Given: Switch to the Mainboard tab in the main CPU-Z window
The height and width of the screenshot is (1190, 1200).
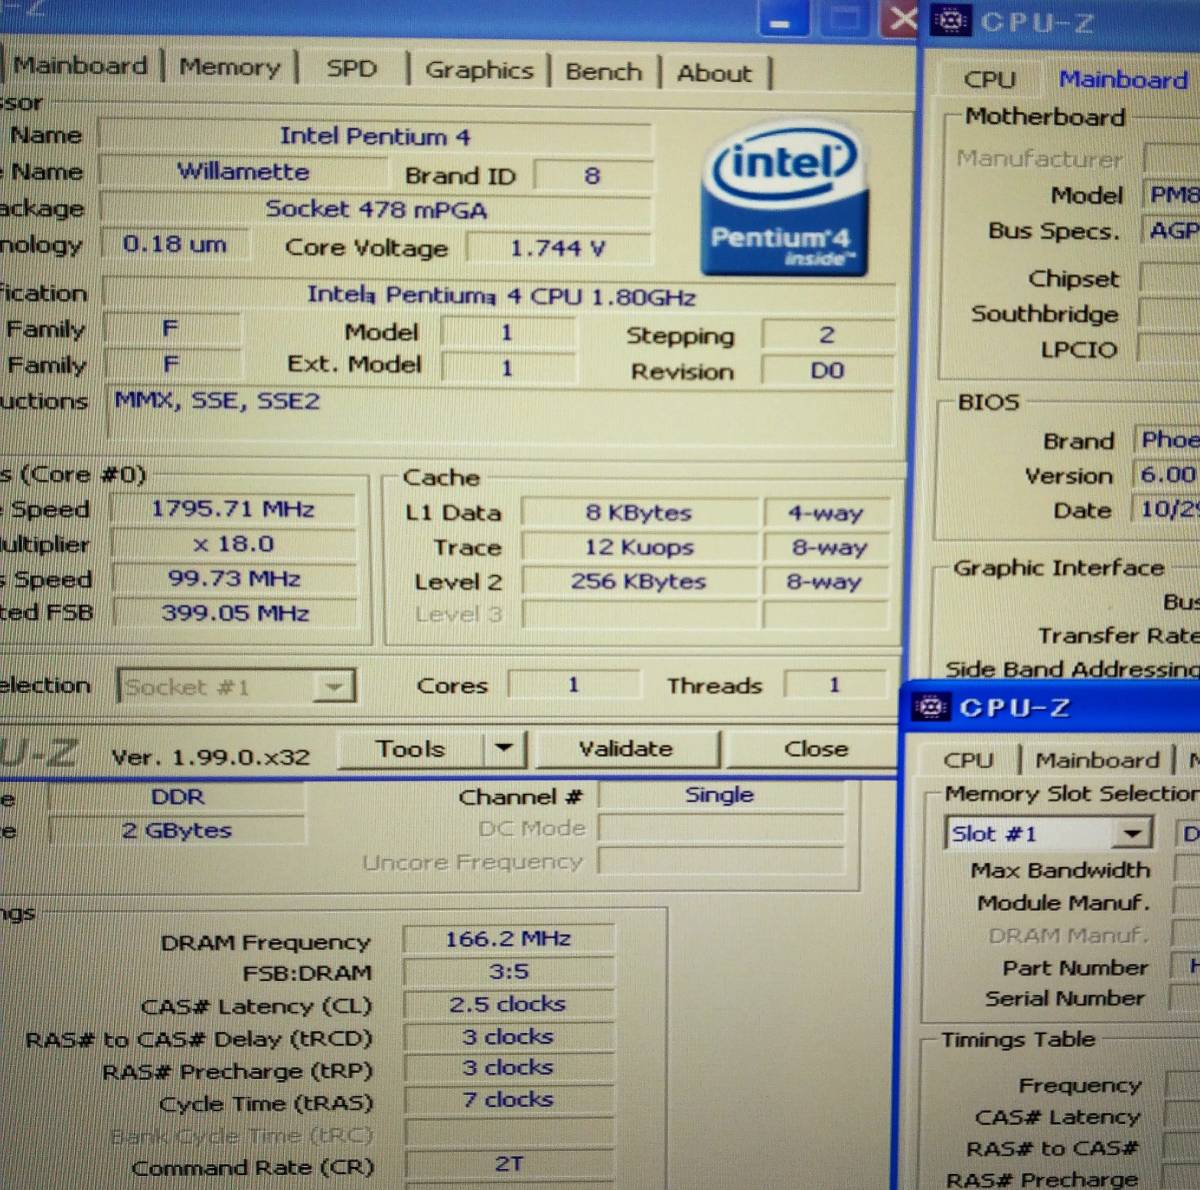Looking at the screenshot, I should pyautogui.click(x=80, y=66).
